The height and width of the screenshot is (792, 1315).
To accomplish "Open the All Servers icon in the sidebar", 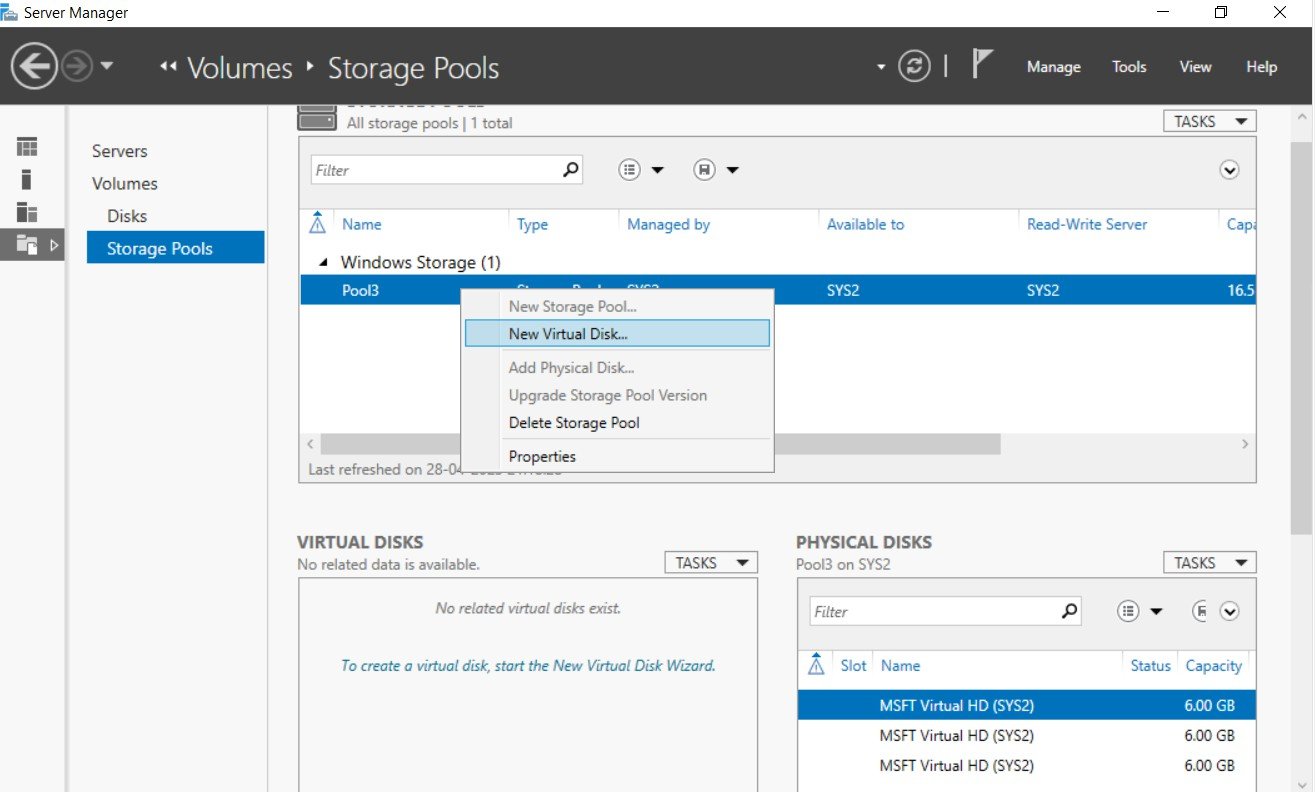I will [27, 212].
